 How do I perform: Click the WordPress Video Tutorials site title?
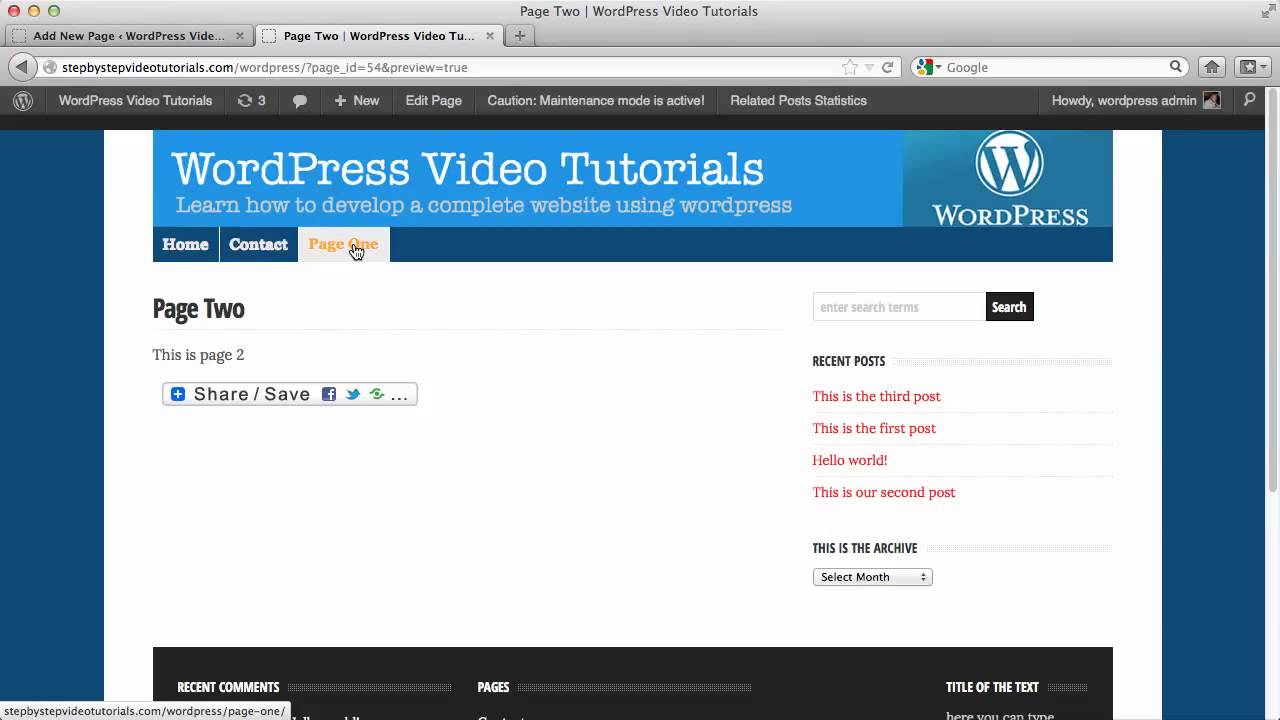point(467,168)
